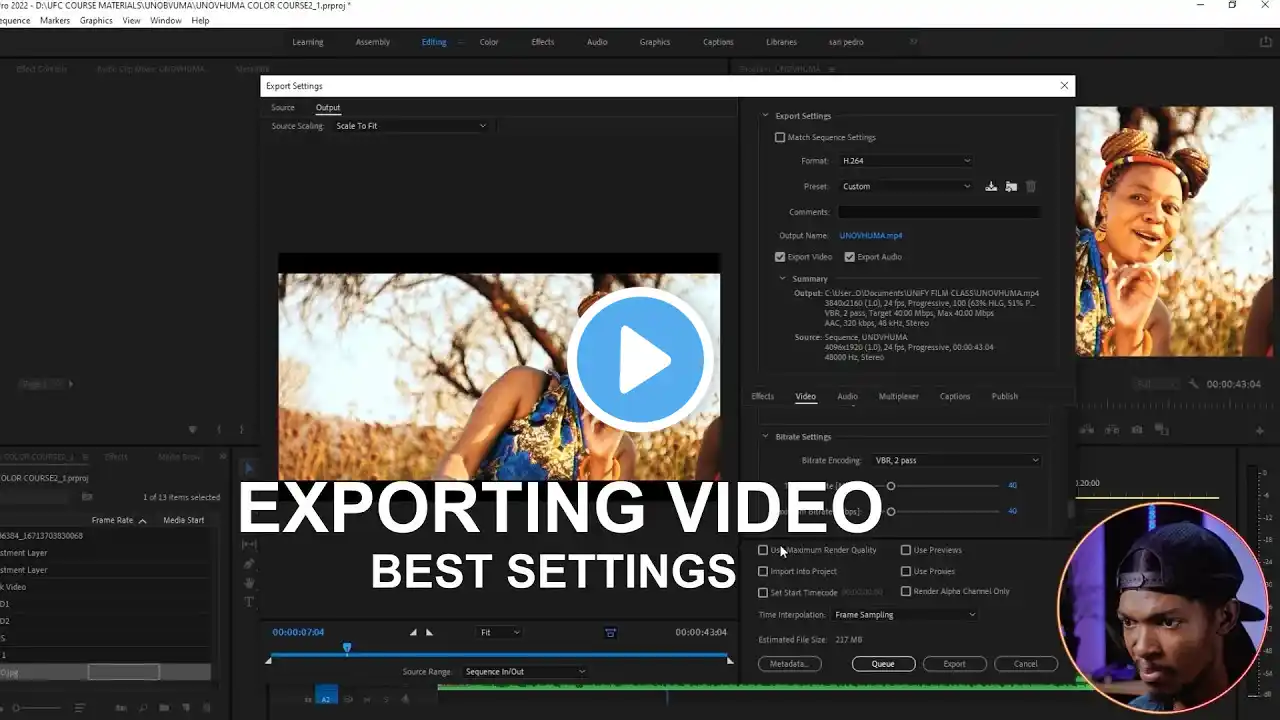The width and height of the screenshot is (1280, 720).
Task: Open the Bitrate Encoding VBR dropdown
Action: pos(957,460)
